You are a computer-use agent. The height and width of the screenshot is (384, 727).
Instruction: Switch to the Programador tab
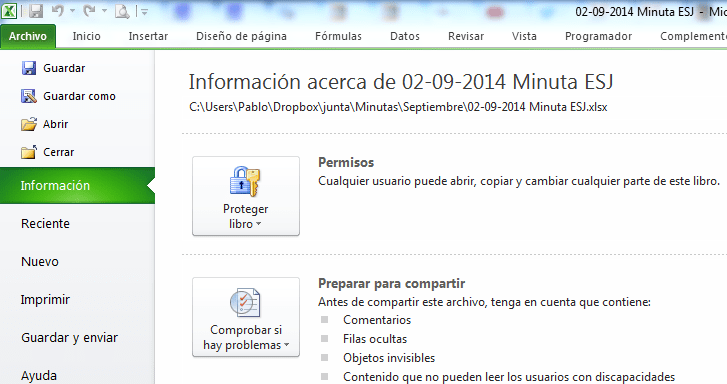click(598, 36)
